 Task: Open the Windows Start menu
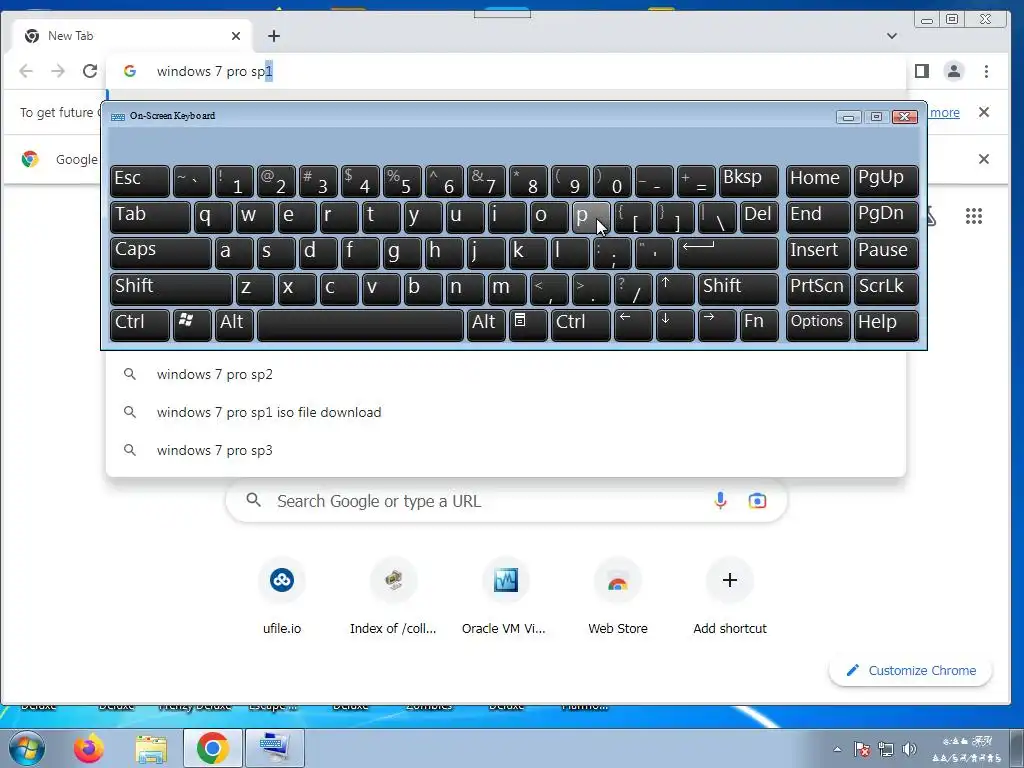27,748
